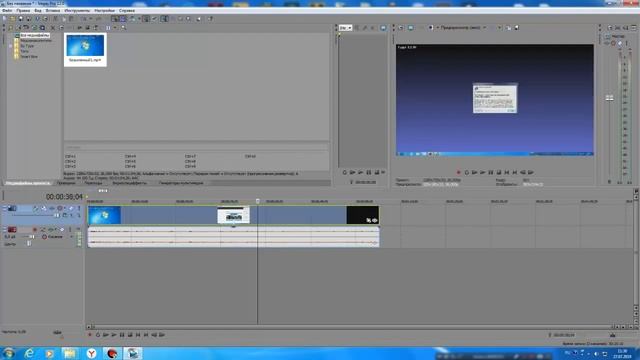Open Vegas Pro from Windows taskbar
640x360 pixels.
point(133,353)
